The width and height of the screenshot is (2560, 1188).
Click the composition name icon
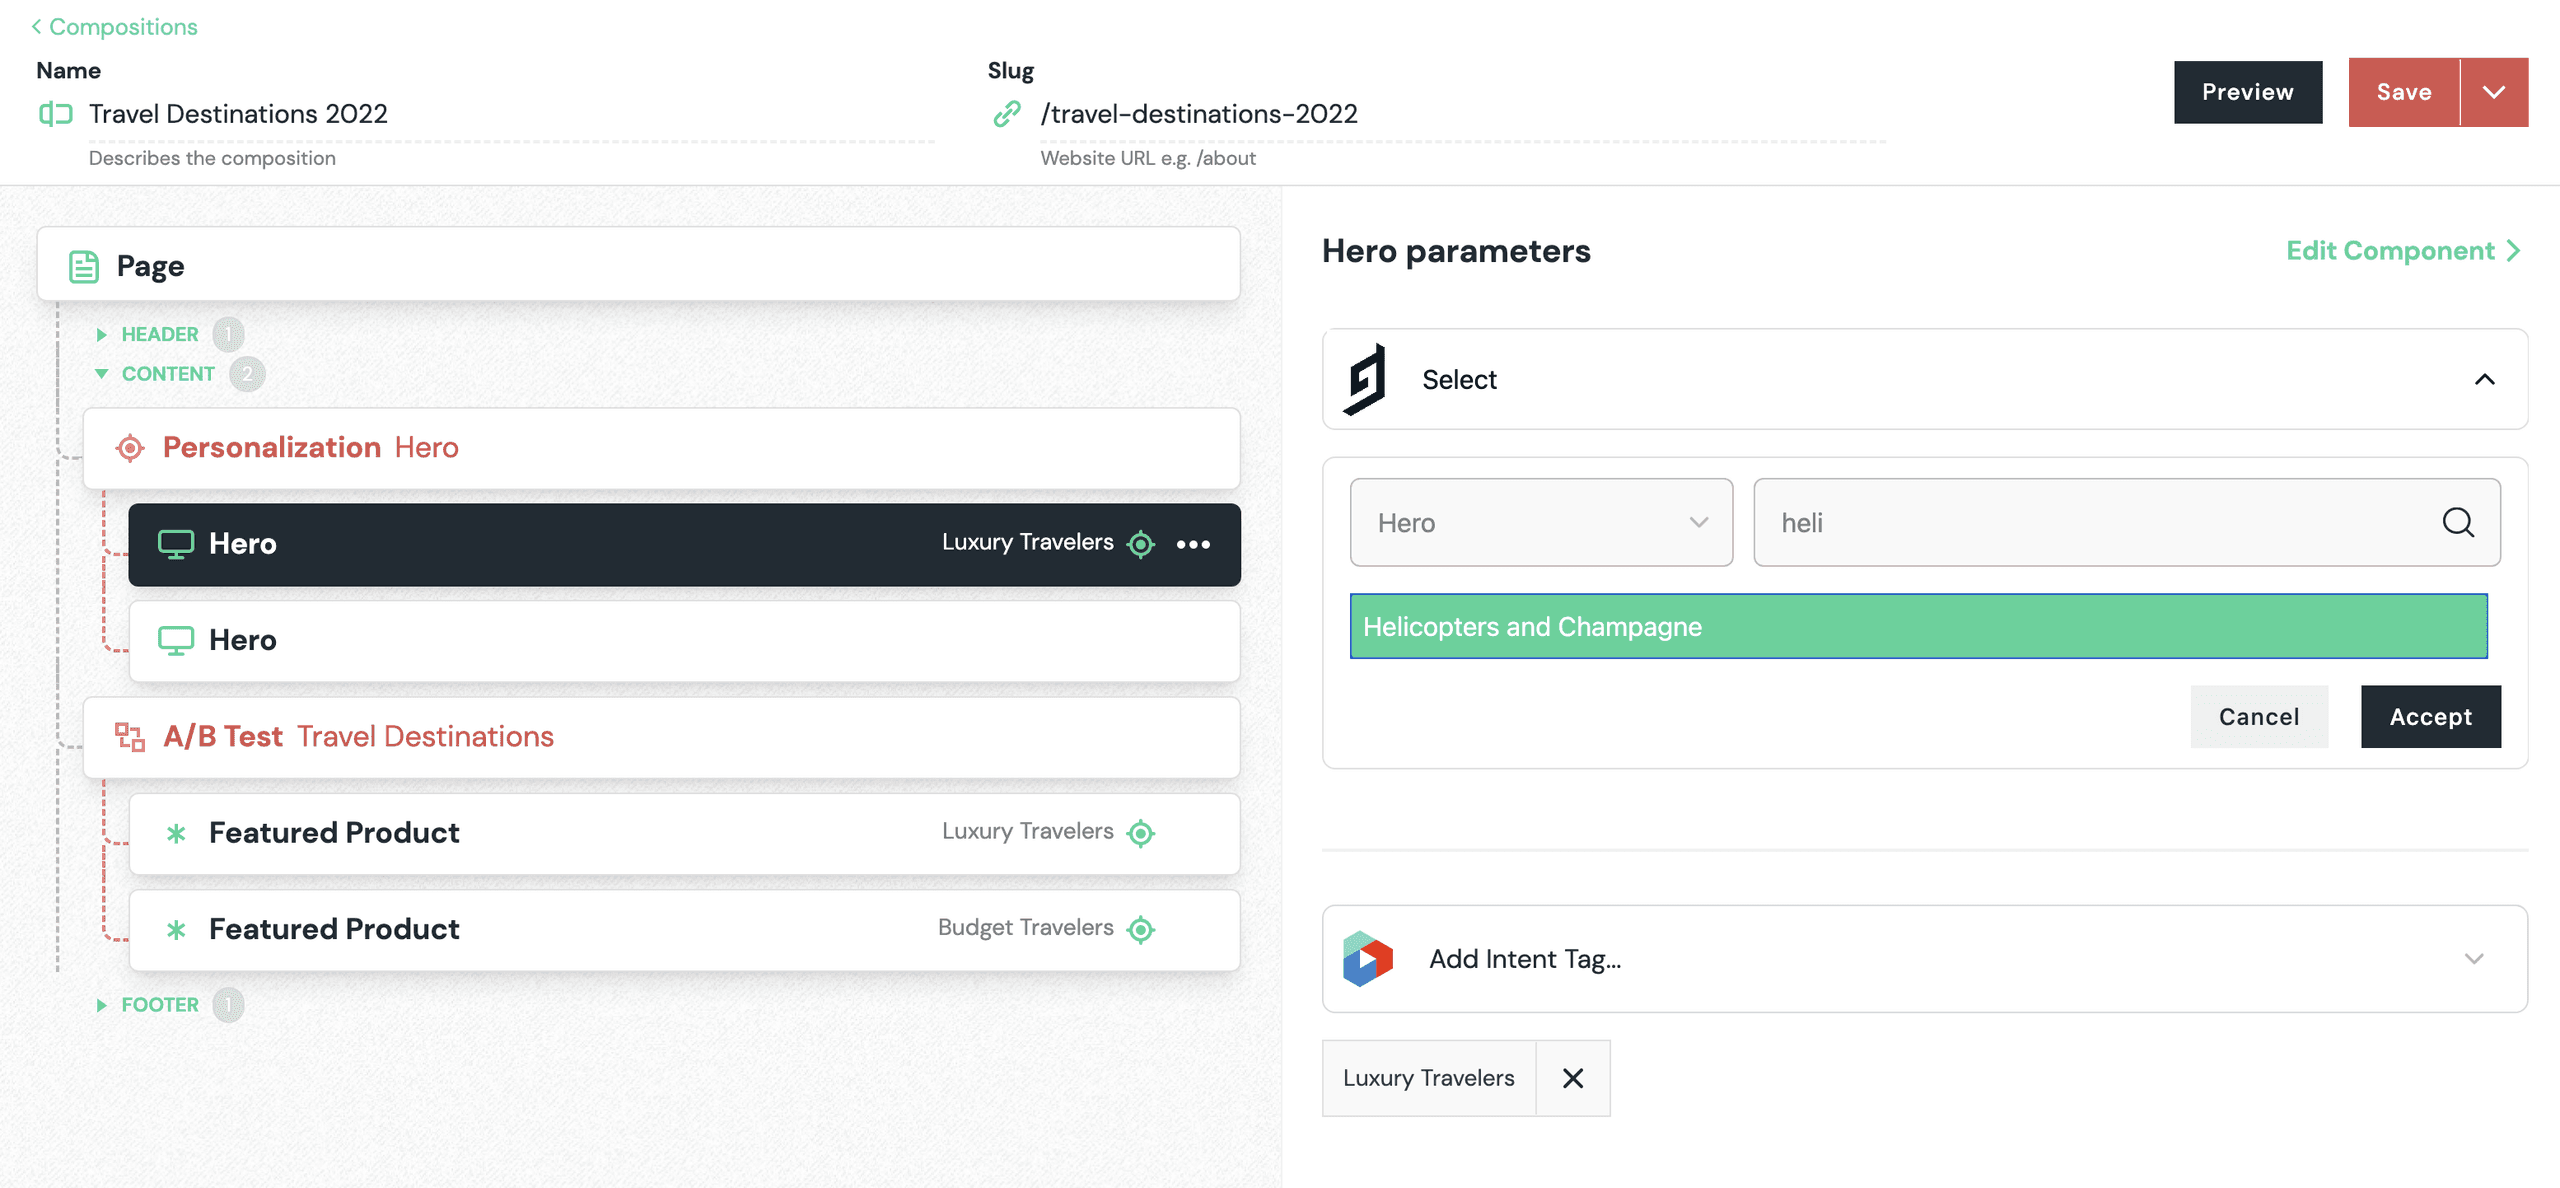click(56, 114)
